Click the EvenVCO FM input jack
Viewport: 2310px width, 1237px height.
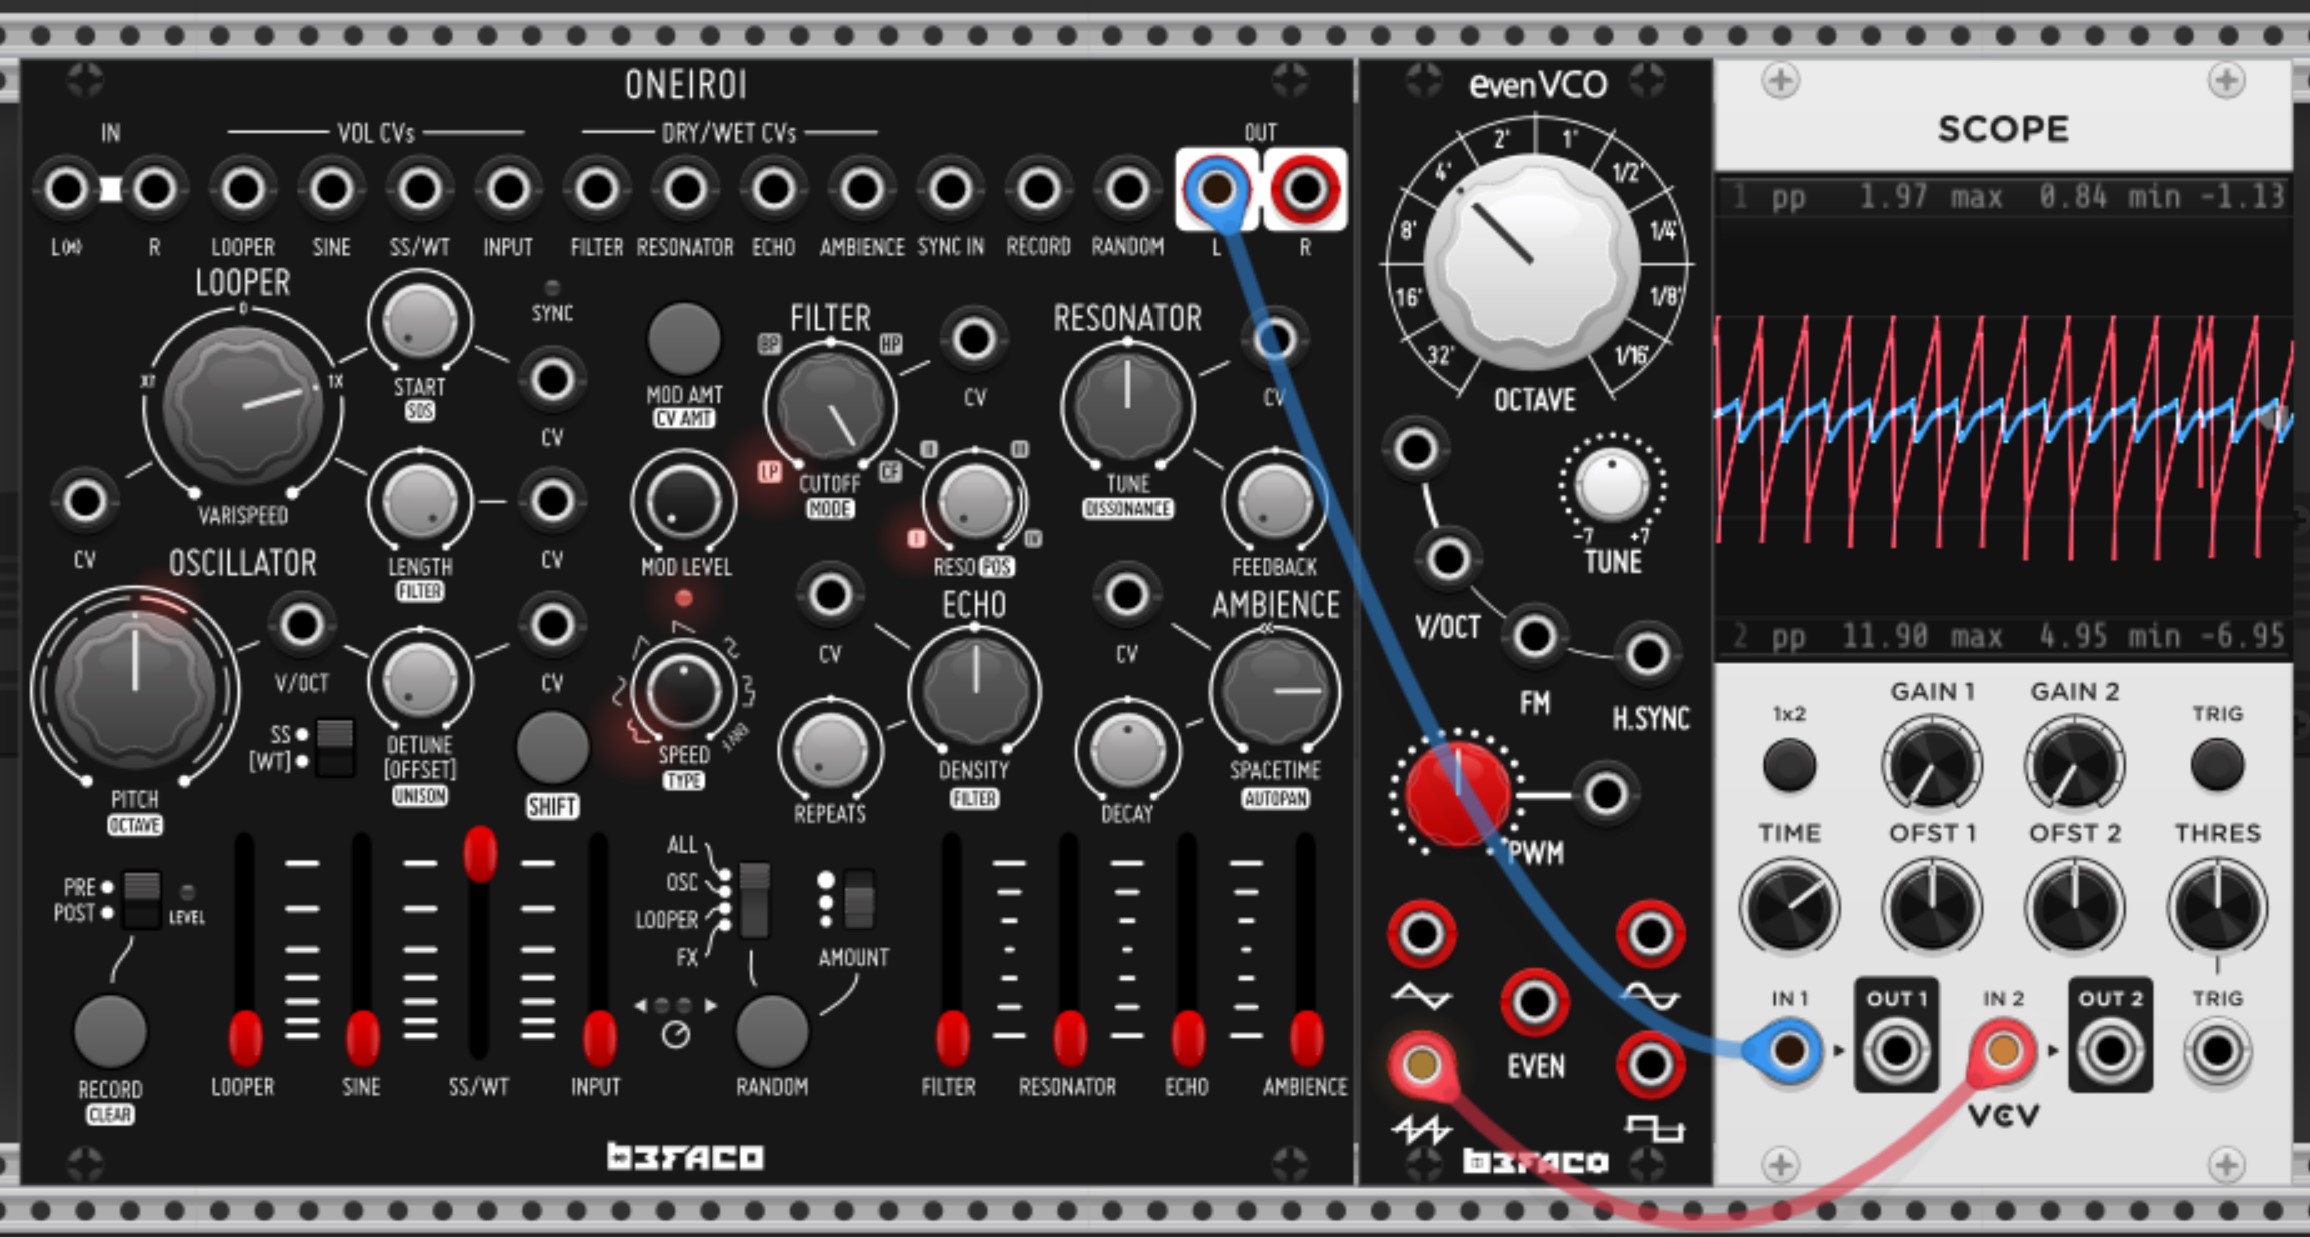click(1534, 636)
